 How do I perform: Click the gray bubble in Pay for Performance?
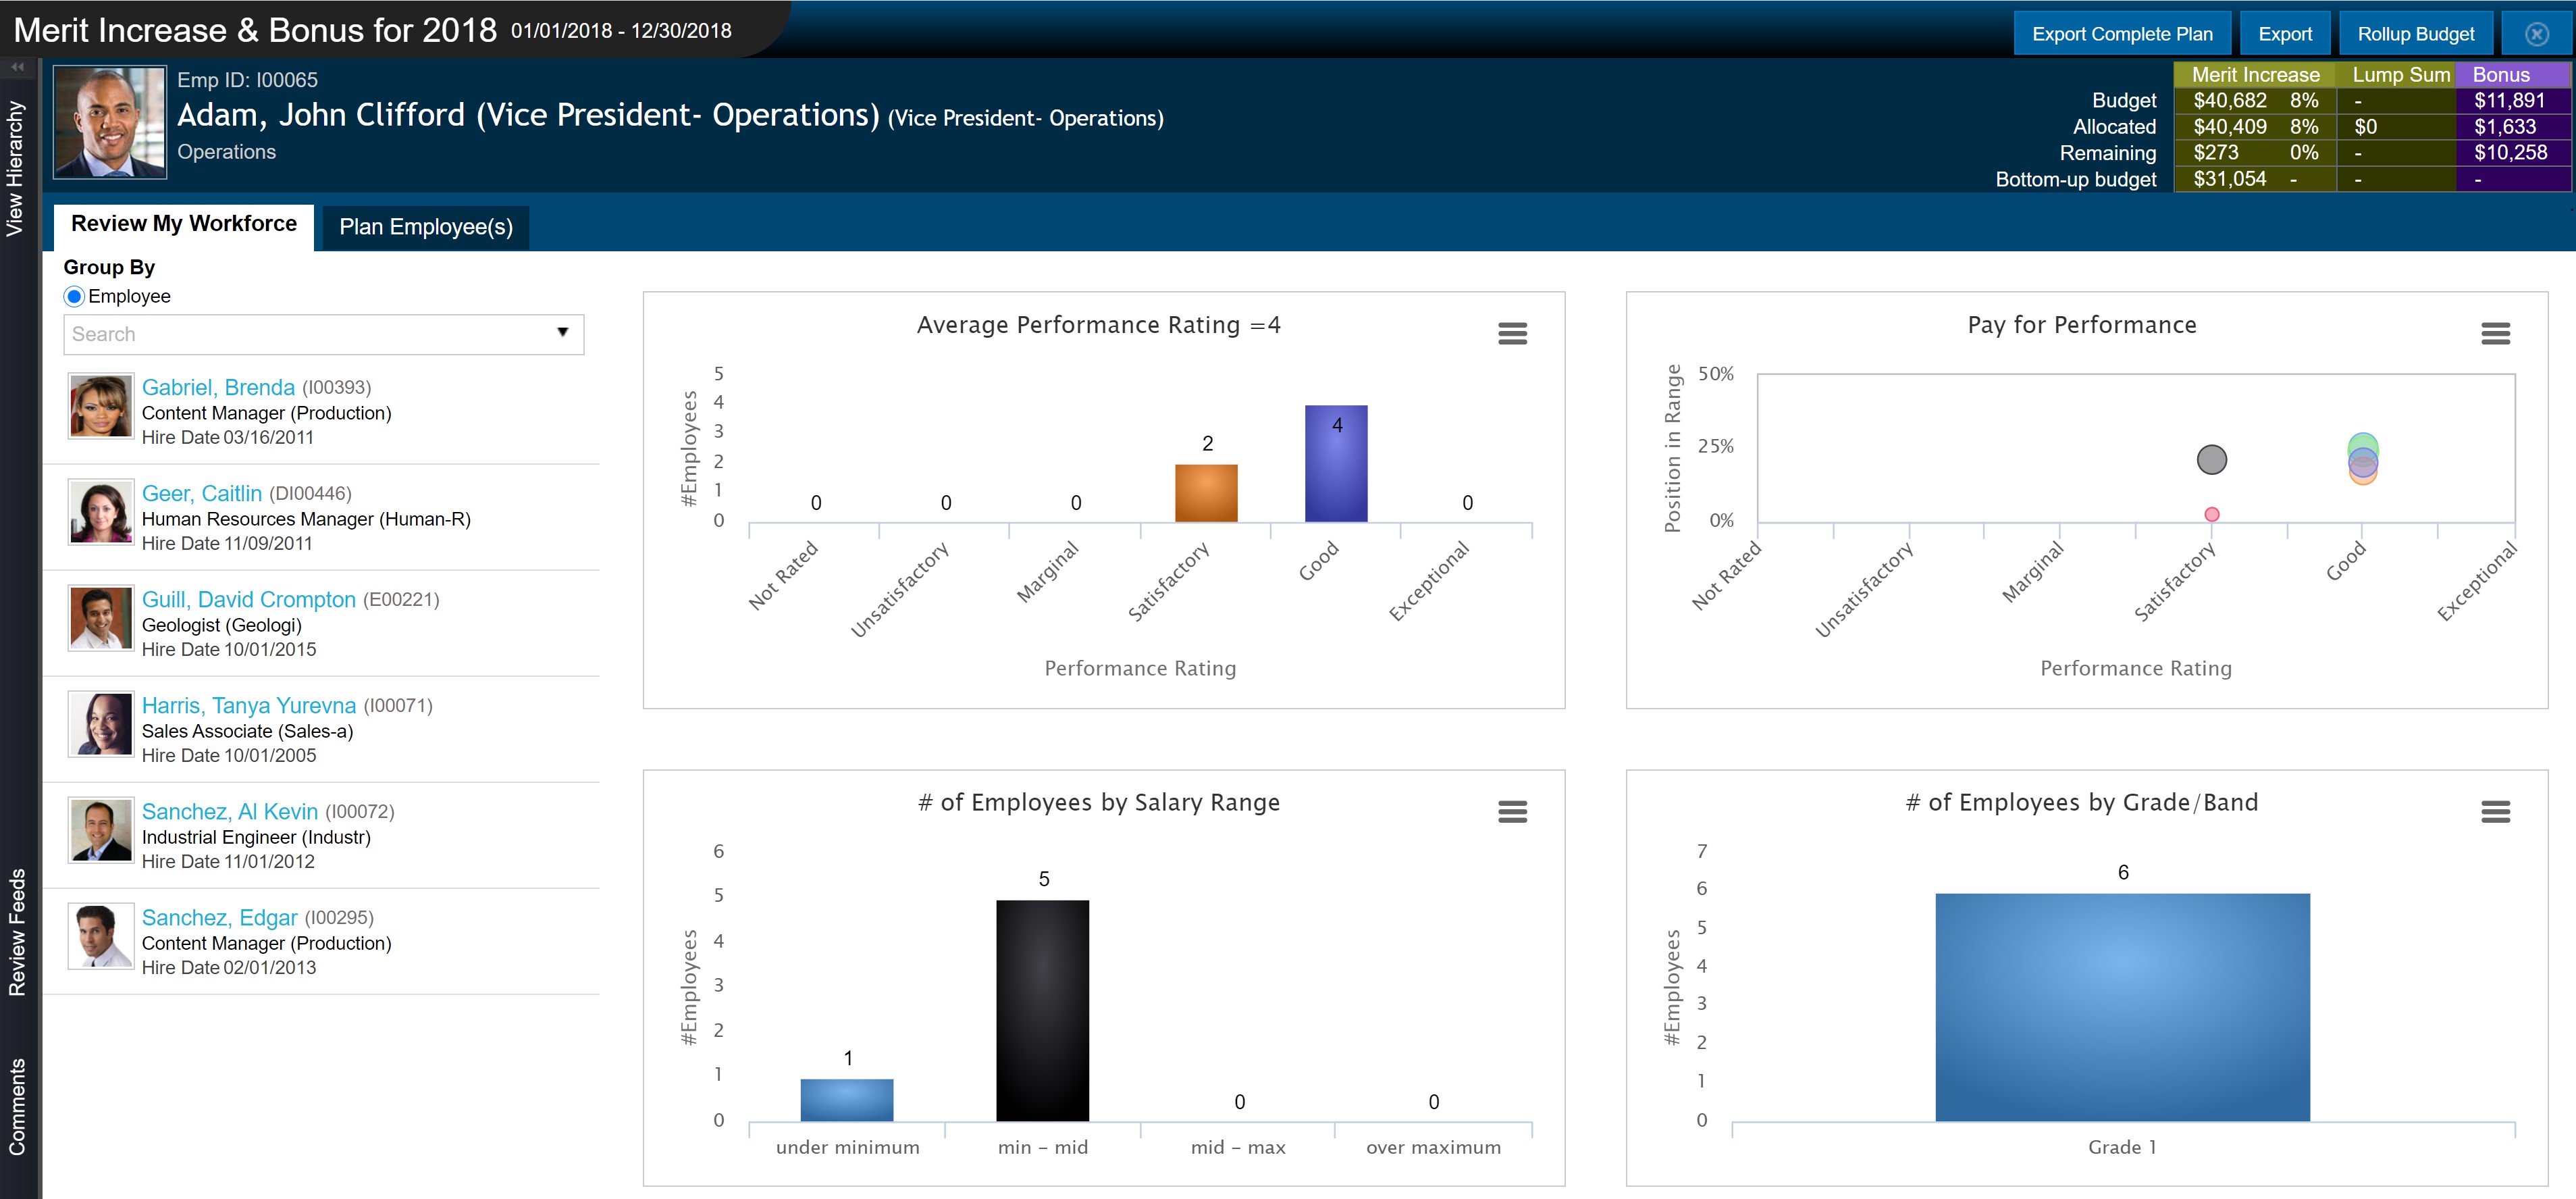[2211, 459]
